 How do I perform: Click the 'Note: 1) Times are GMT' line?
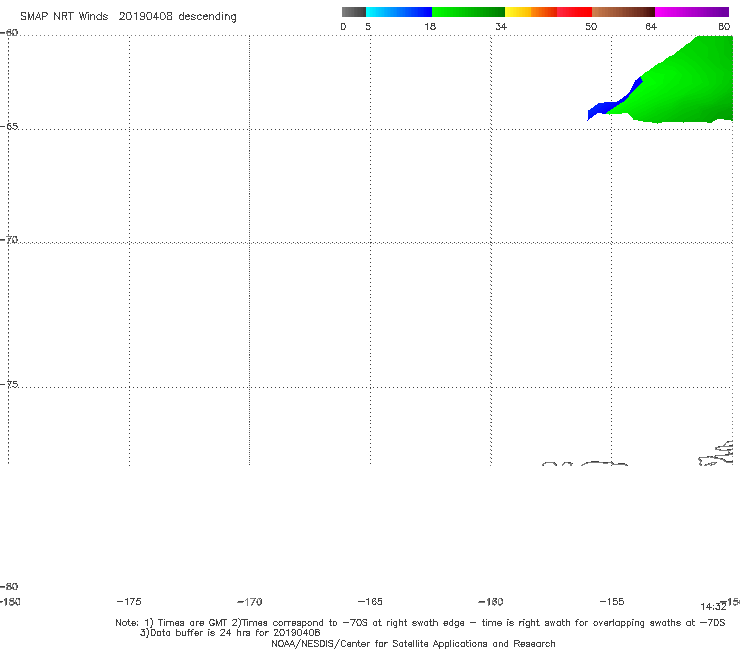pyautogui.click(x=420, y=623)
